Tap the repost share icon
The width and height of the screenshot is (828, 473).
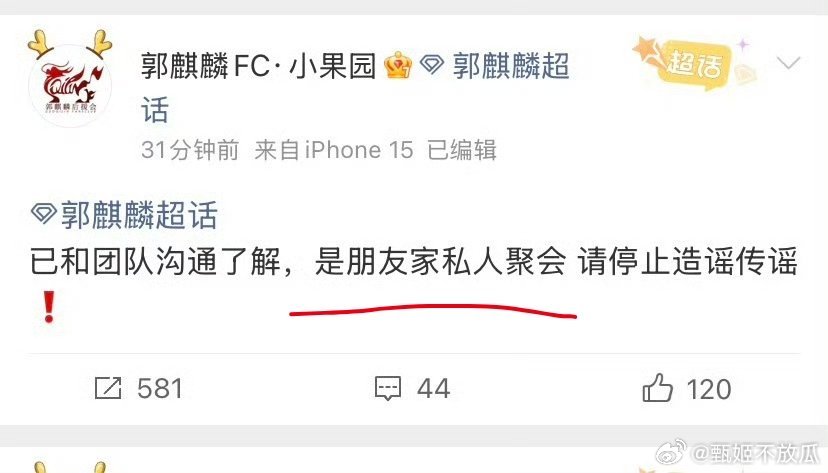tap(108, 388)
